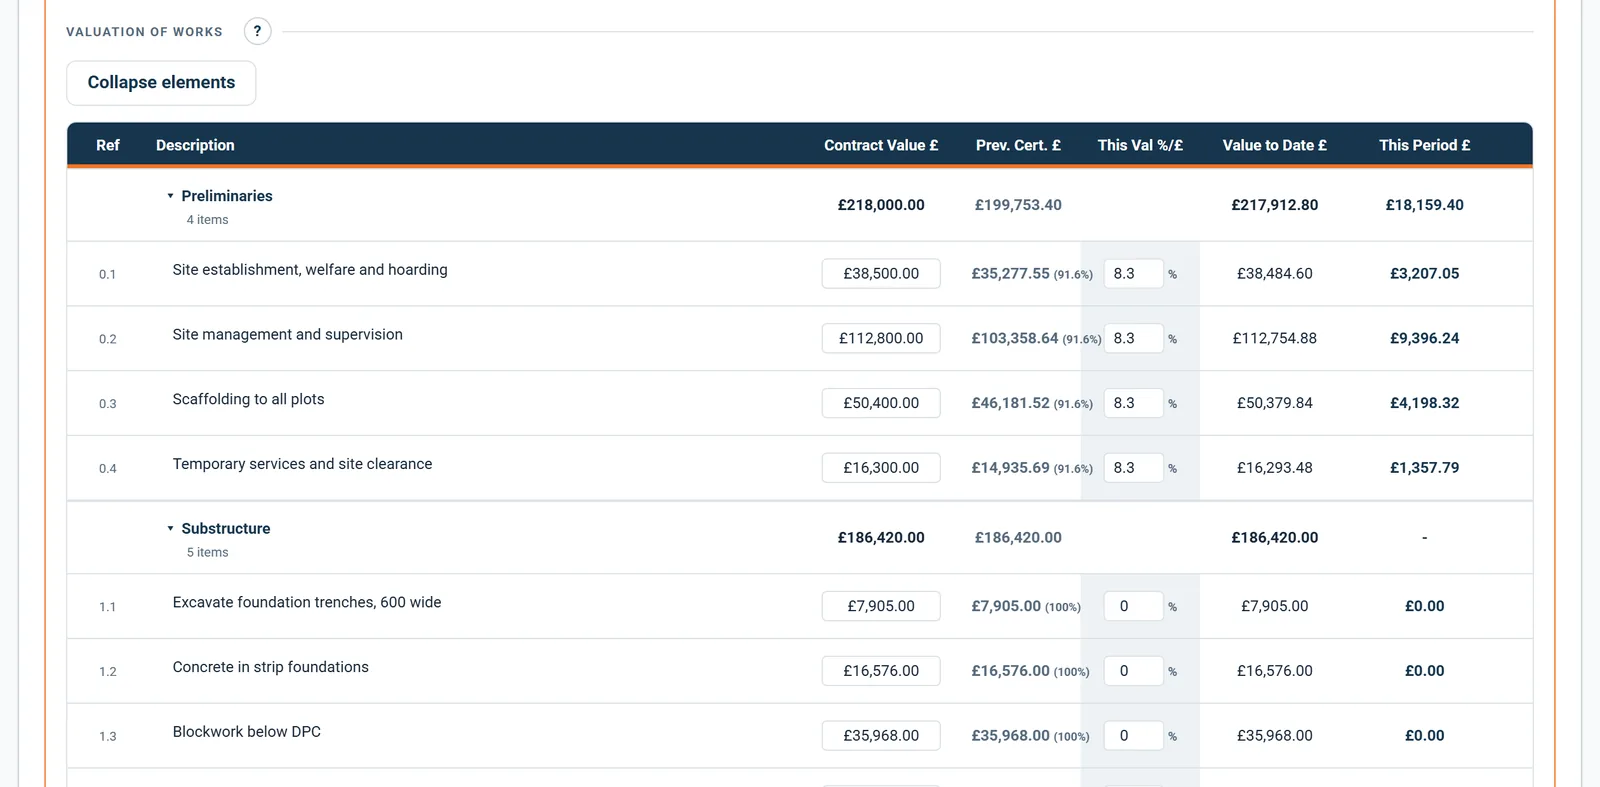
Task: Edit contract value for Excavate foundation trenches
Action: point(881,606)
